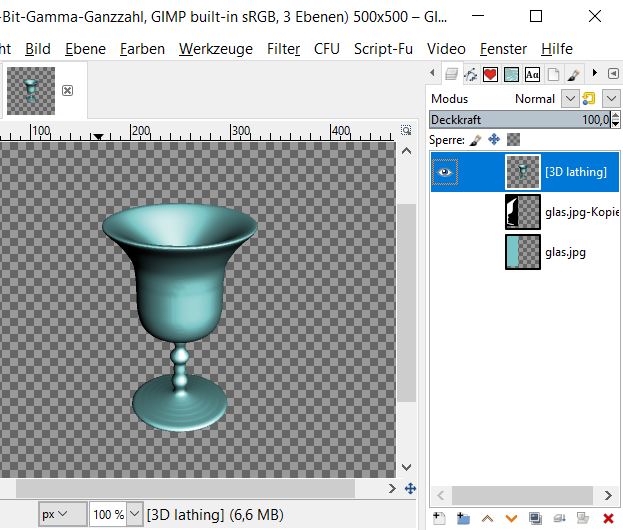
Task: Toggle lock pixels brush icon
Action: [476, 140]
